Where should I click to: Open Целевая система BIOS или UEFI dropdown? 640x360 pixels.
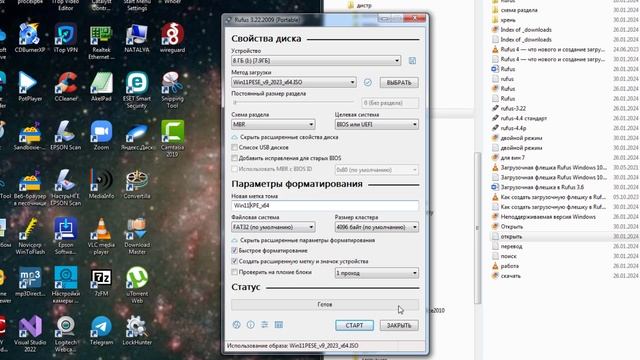click(x=377, y=124)
